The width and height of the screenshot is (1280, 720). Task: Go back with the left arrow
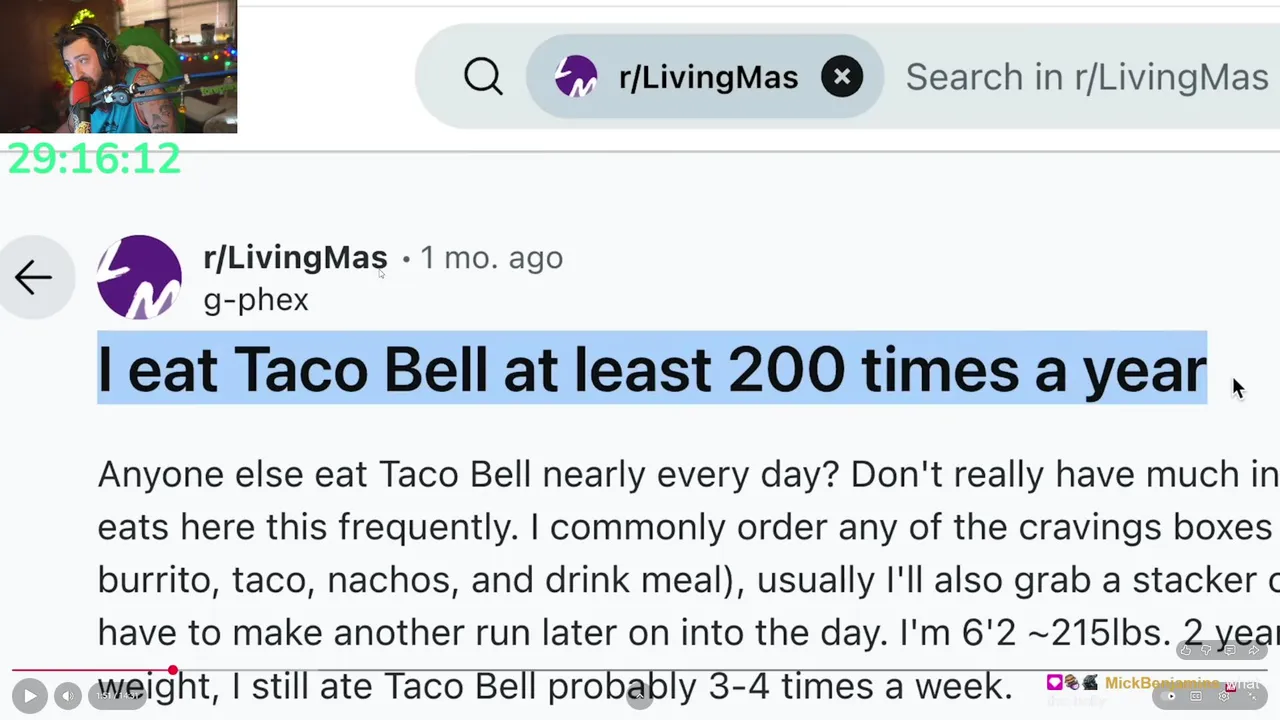point(33,278)
